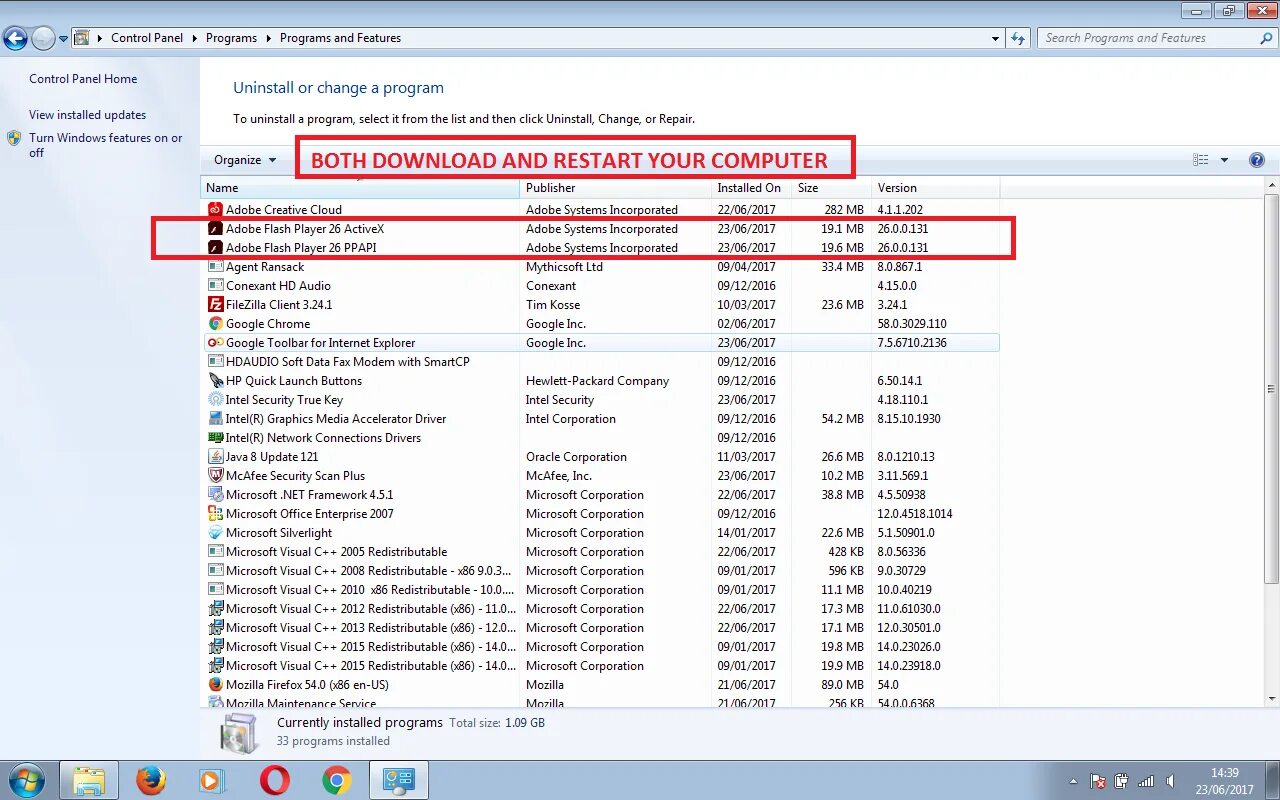Select HDAUDIO Soft Data Fax Modem with SmartCP
1280x800 pixels.
pos(600,362)
